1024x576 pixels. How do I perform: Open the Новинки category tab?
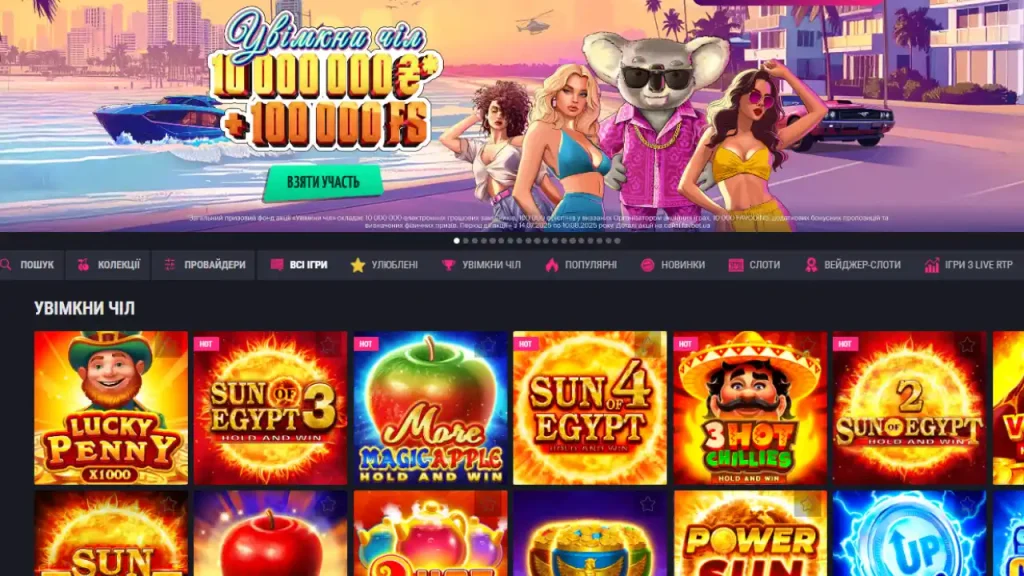[673, 264]
